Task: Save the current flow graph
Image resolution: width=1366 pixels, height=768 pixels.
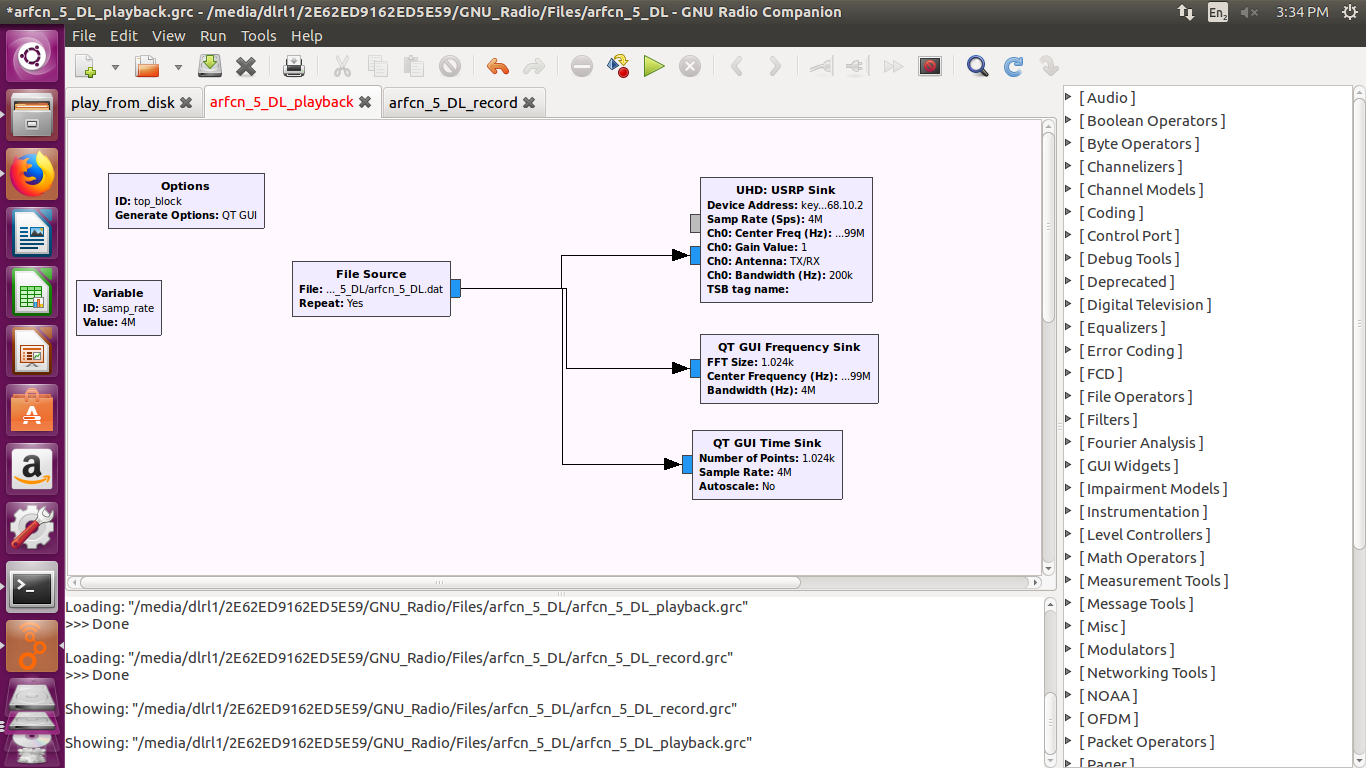Action: point(210,67)
